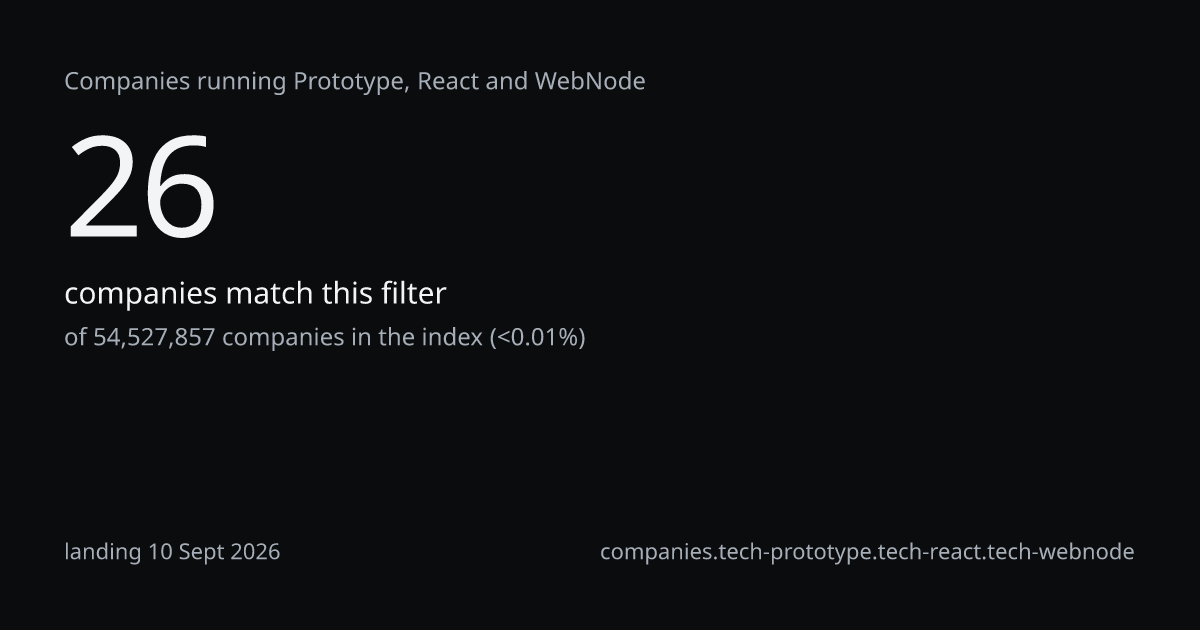The width and height of the screenshot is (1200, 630).
Task: Click the total count 54,527,857
Action: pyautogui.click(x=154, y=337)
